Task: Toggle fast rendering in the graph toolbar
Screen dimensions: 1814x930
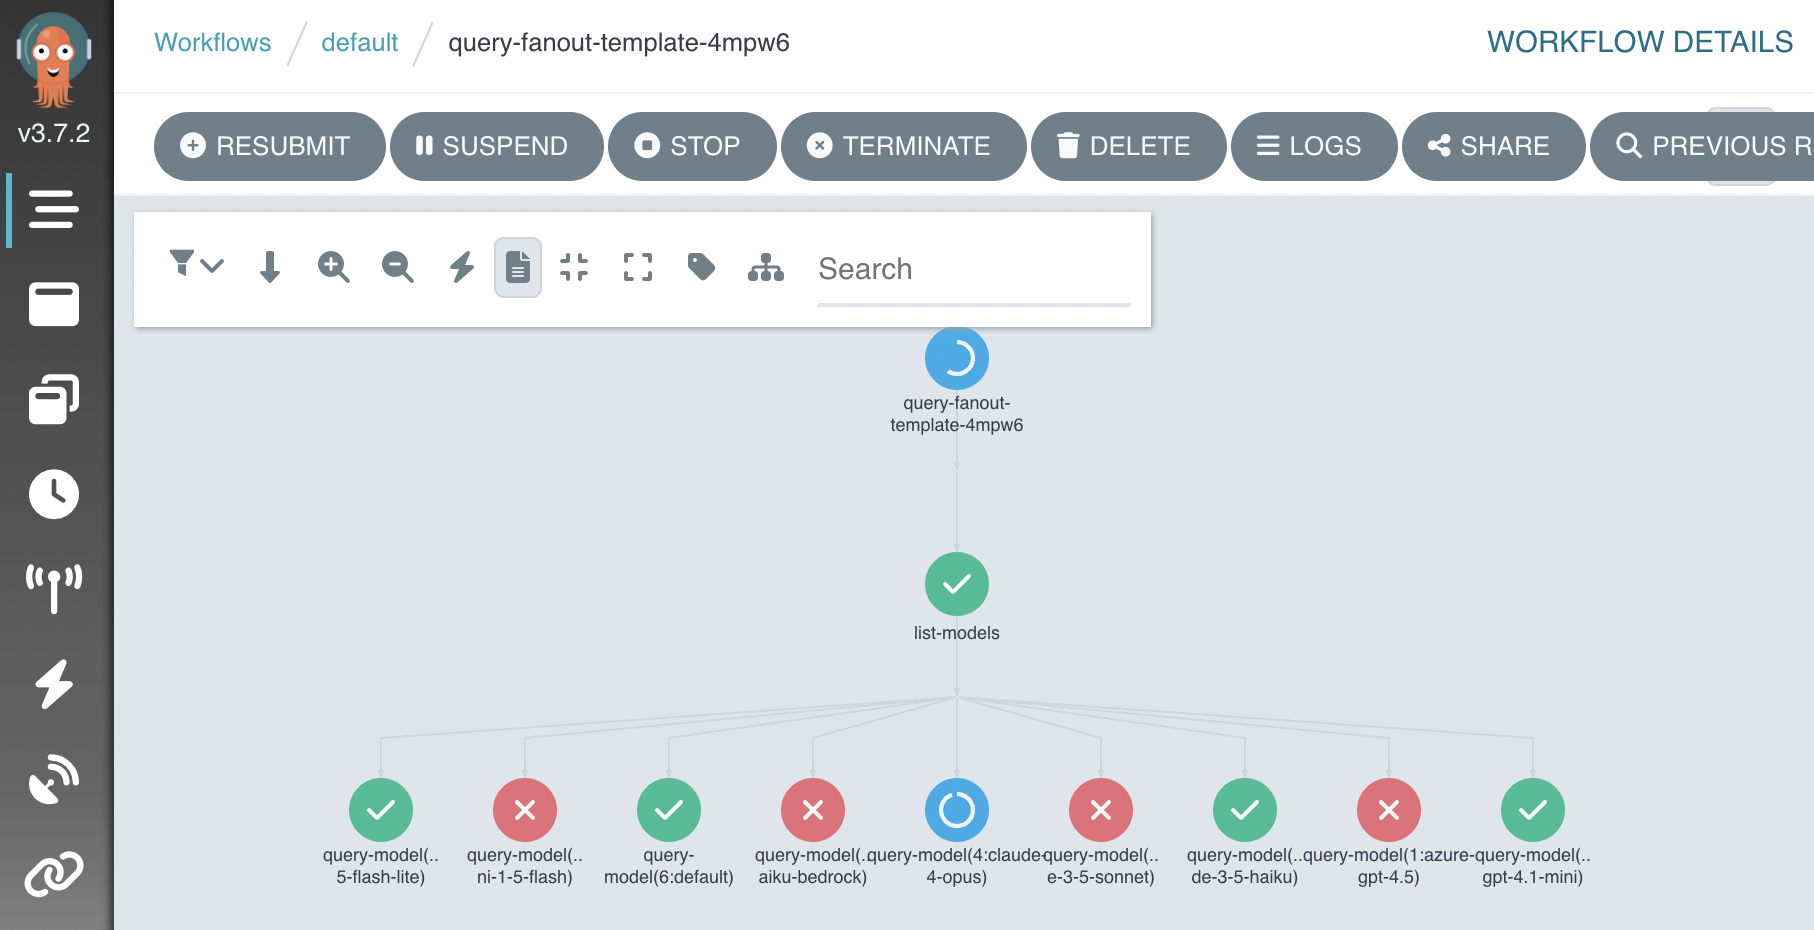Action: click(x=460, y=267)
